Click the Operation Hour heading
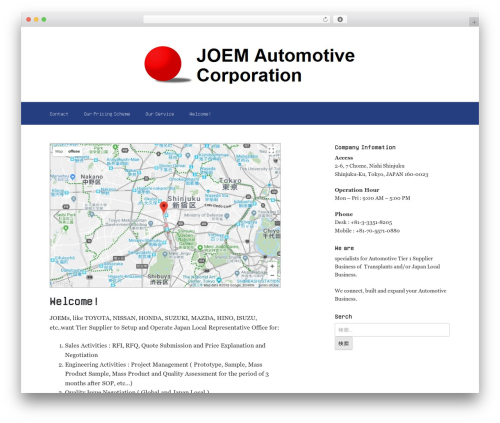This screenshot has height=423, width=500. click(357, 190)
